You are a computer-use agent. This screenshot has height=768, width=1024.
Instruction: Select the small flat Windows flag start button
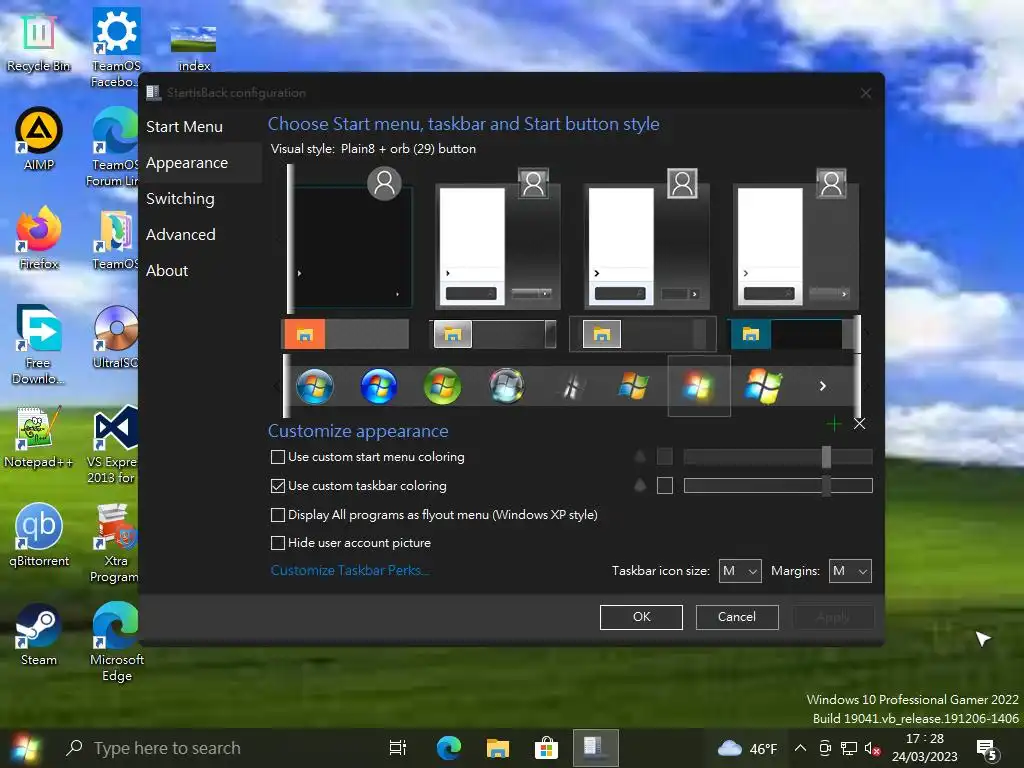[633, 385]
